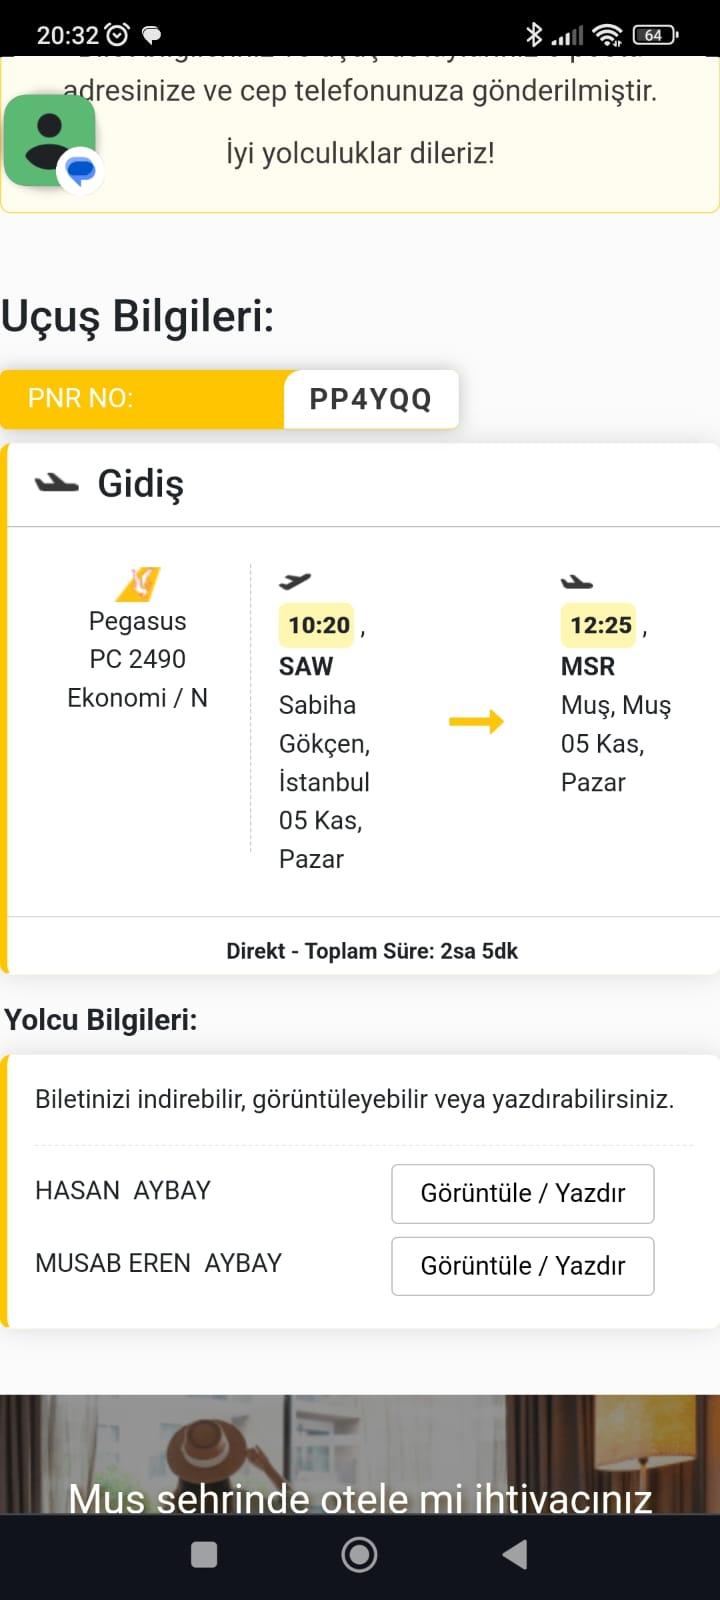Tap the message bubble icon in the status bar

[x=150, y=33]
